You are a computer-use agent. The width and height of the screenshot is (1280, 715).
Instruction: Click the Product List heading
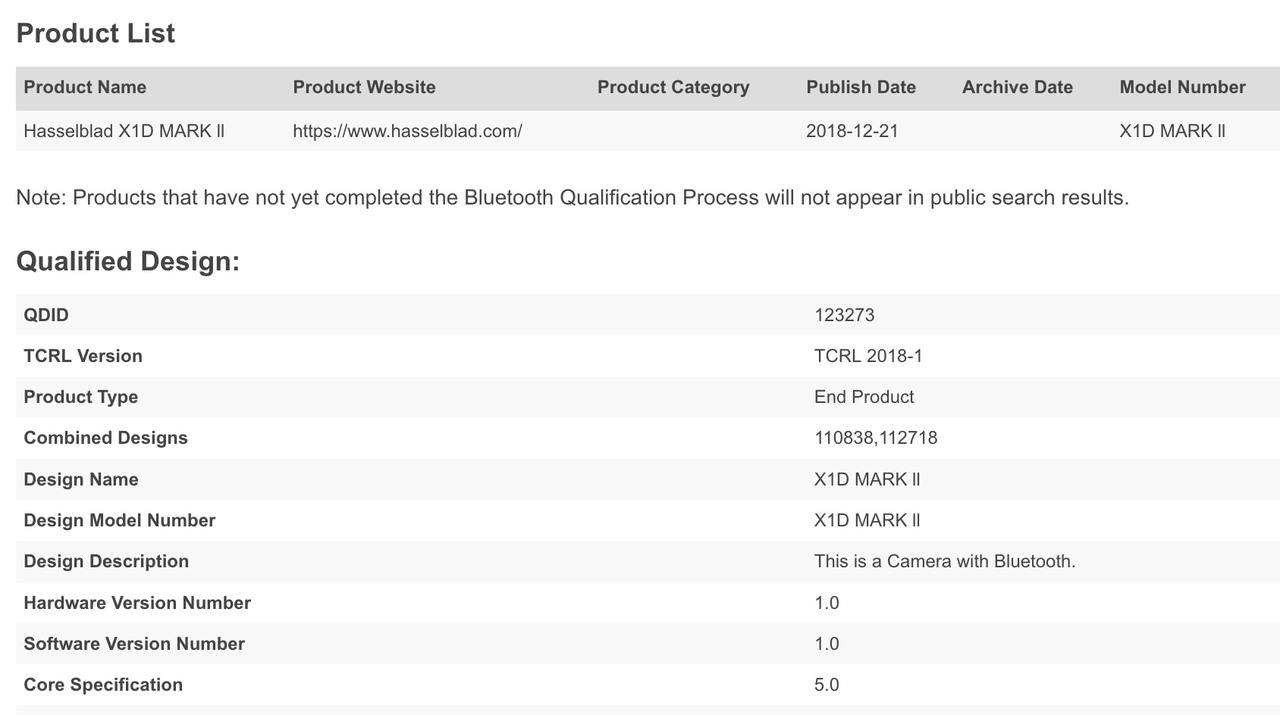pyautogui.click(x=96, y=33)
